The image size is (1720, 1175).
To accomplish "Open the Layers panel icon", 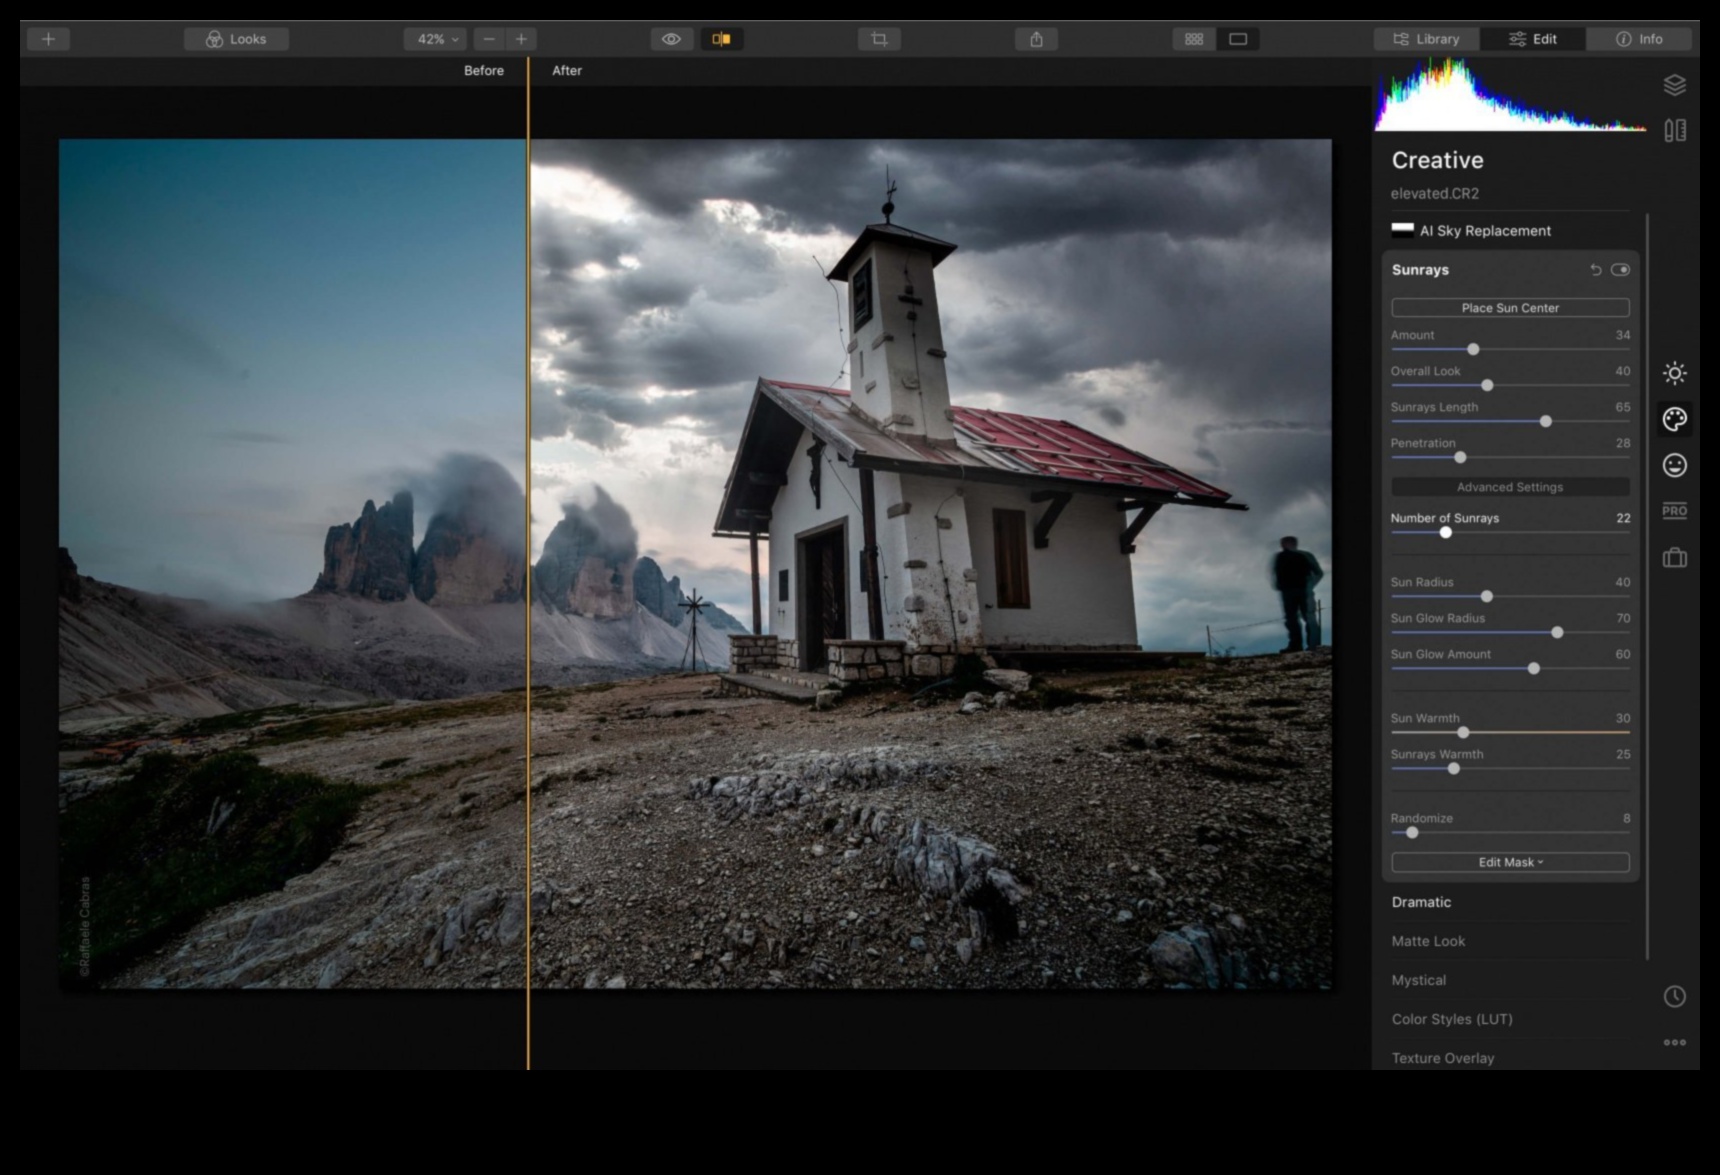I will pyautogui.click(x=1674, y=85).
